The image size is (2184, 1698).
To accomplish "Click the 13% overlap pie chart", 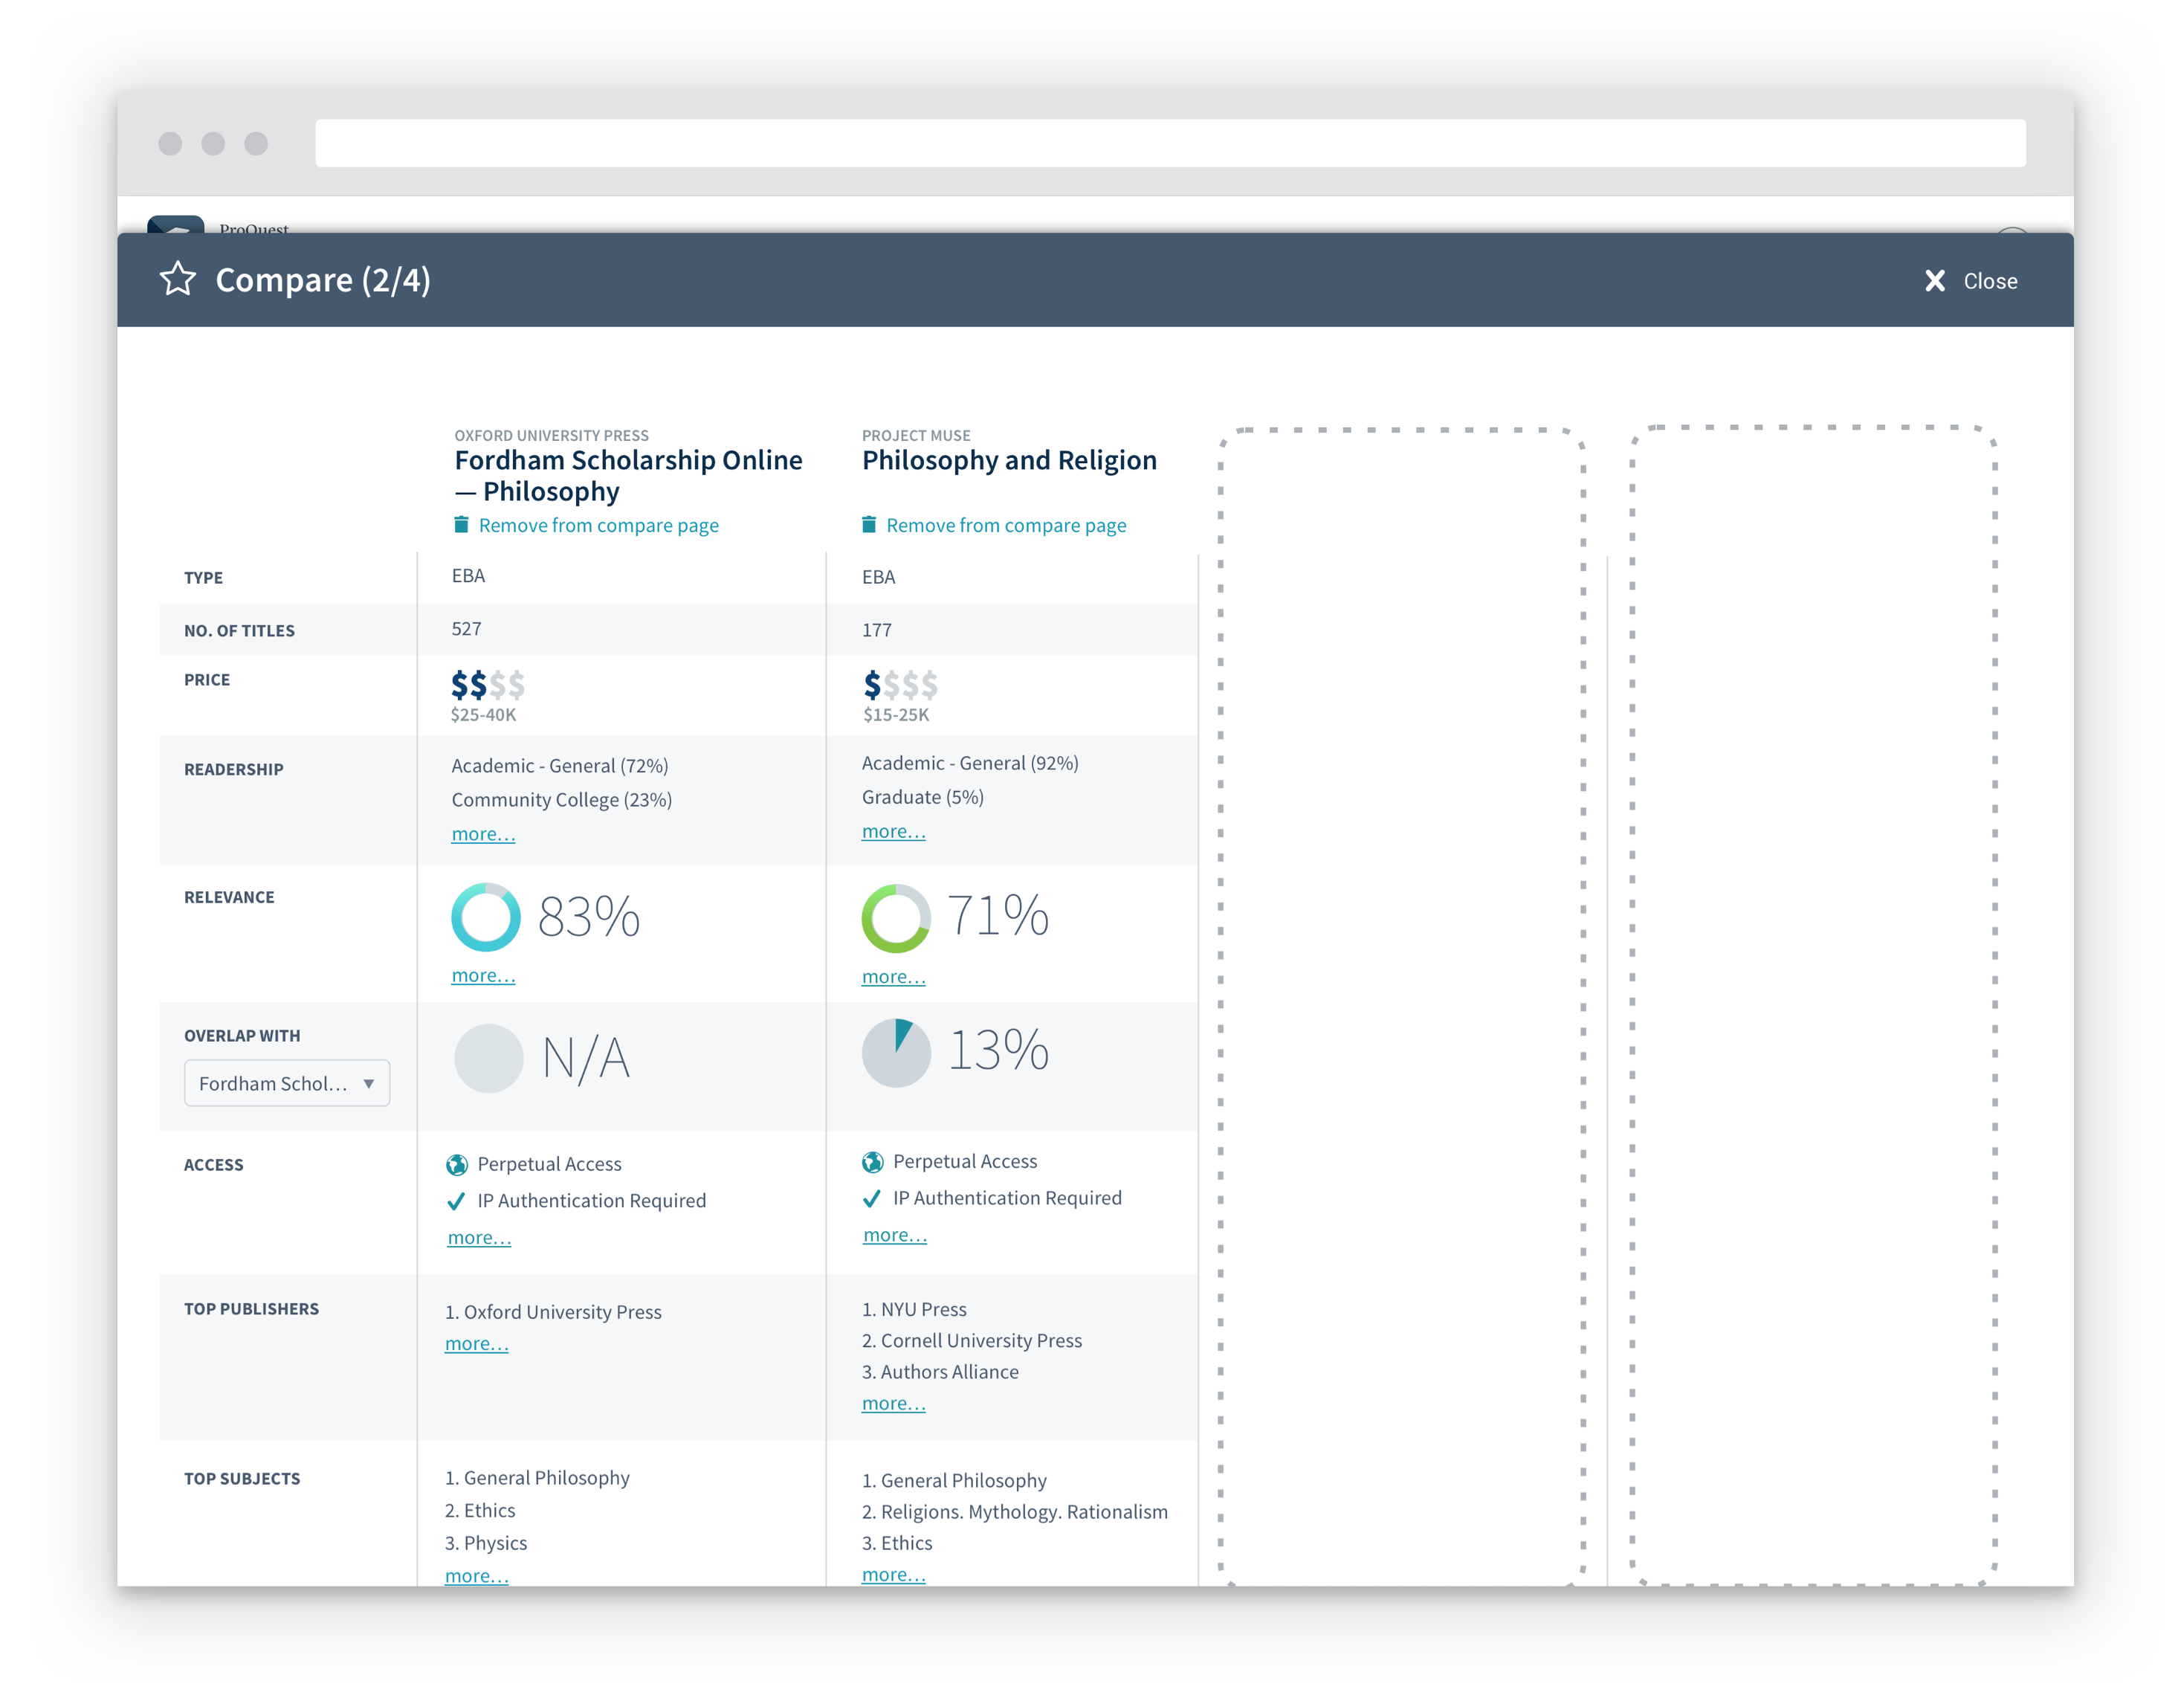I will pos(896,1053).
